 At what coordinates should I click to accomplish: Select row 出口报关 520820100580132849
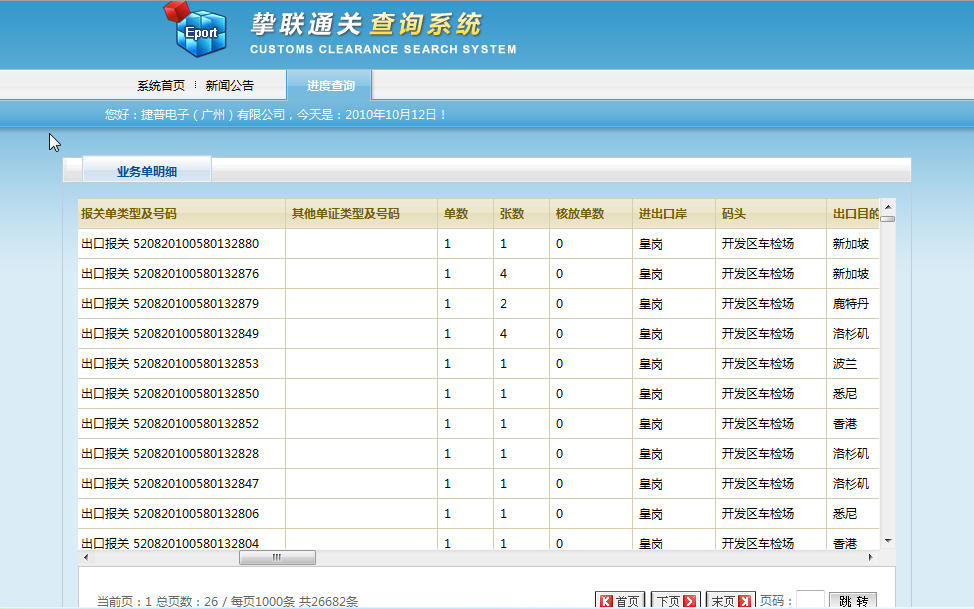click(170, 334)
